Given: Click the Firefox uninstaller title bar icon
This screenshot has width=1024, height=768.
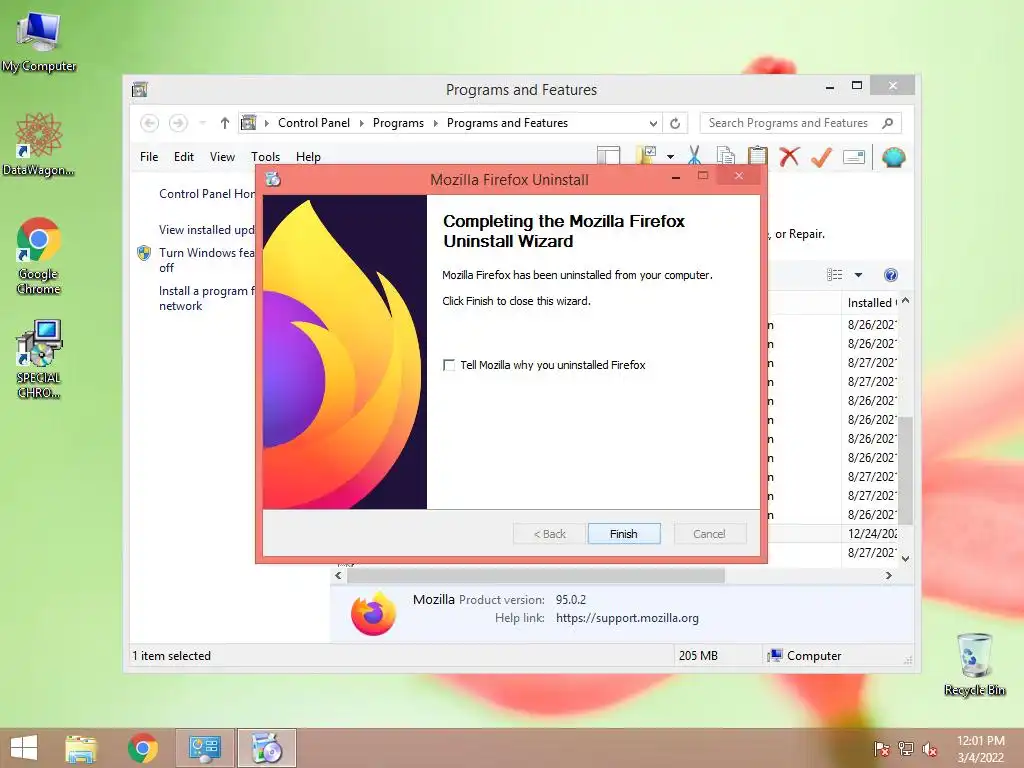Looking at the screenshot, I should (x=273, y=179).
